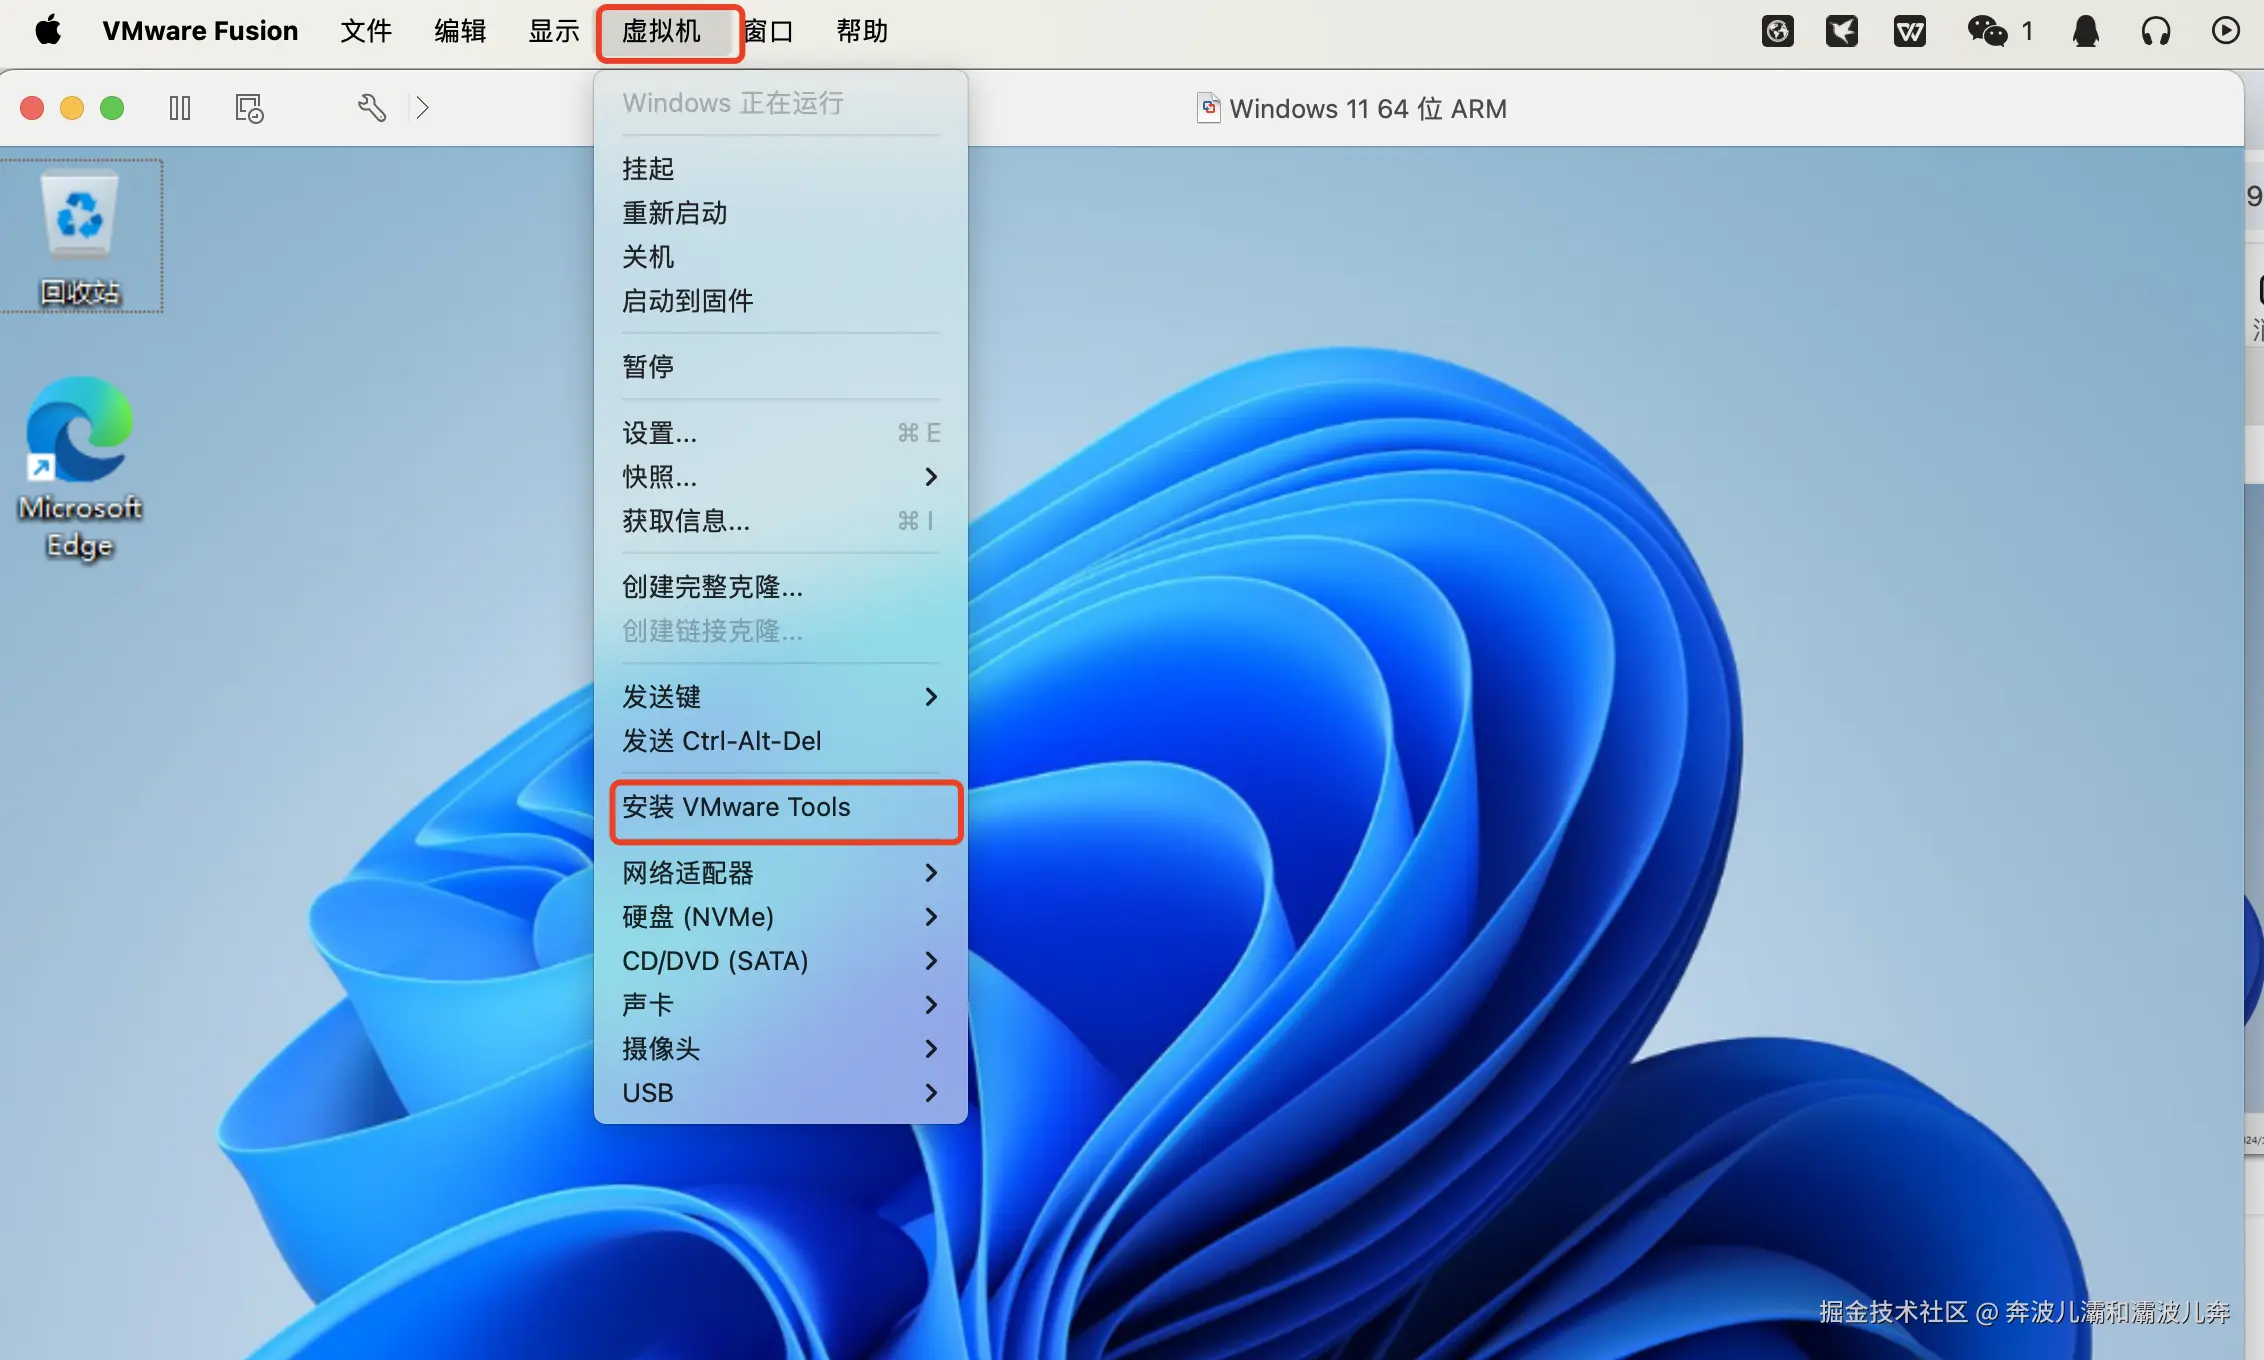Select 安装 VMware Tools menu entry

point(736,807)
